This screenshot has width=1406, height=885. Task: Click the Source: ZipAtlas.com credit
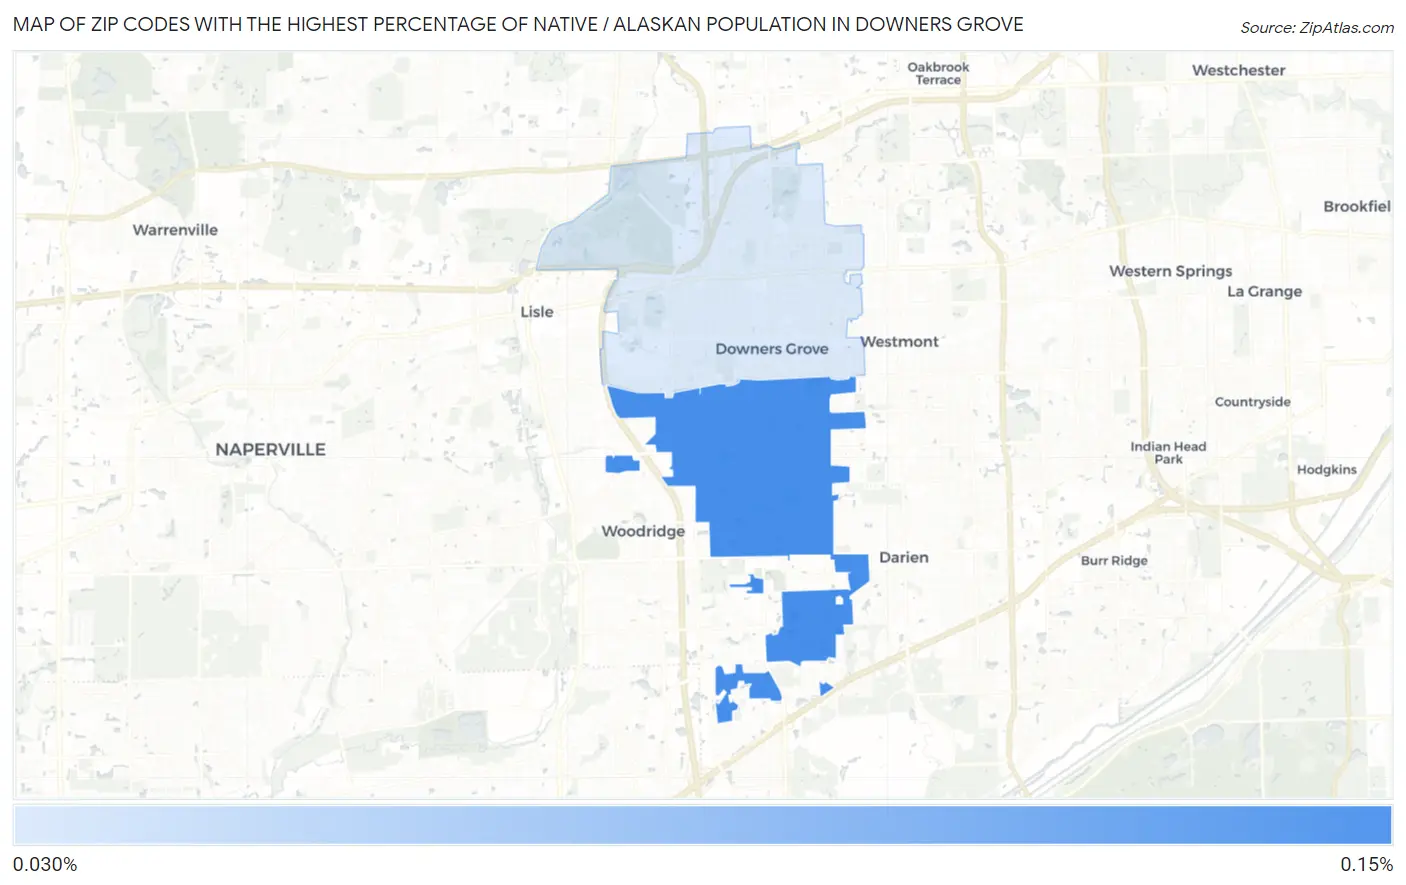pos(1317,28)
